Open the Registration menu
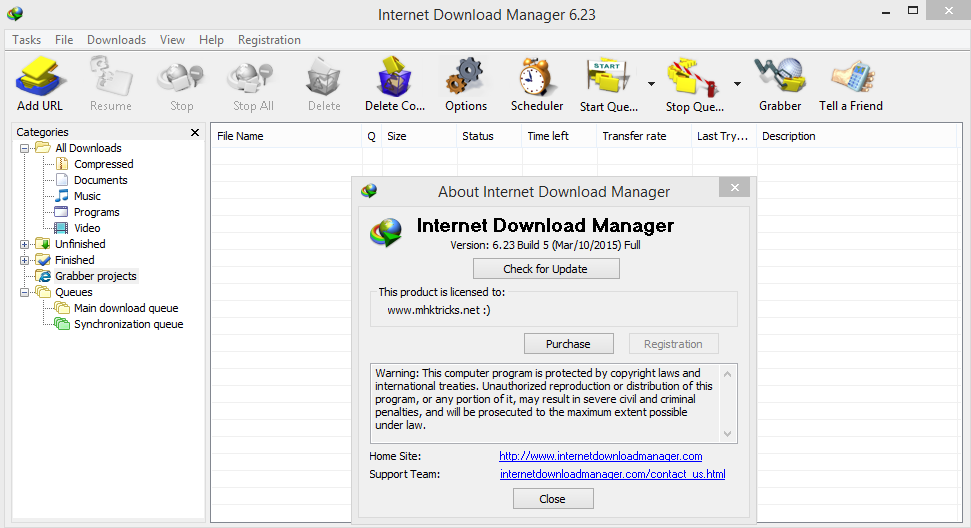Image resolution: width=971 pixels, height=528 pixels. (269, 40)
